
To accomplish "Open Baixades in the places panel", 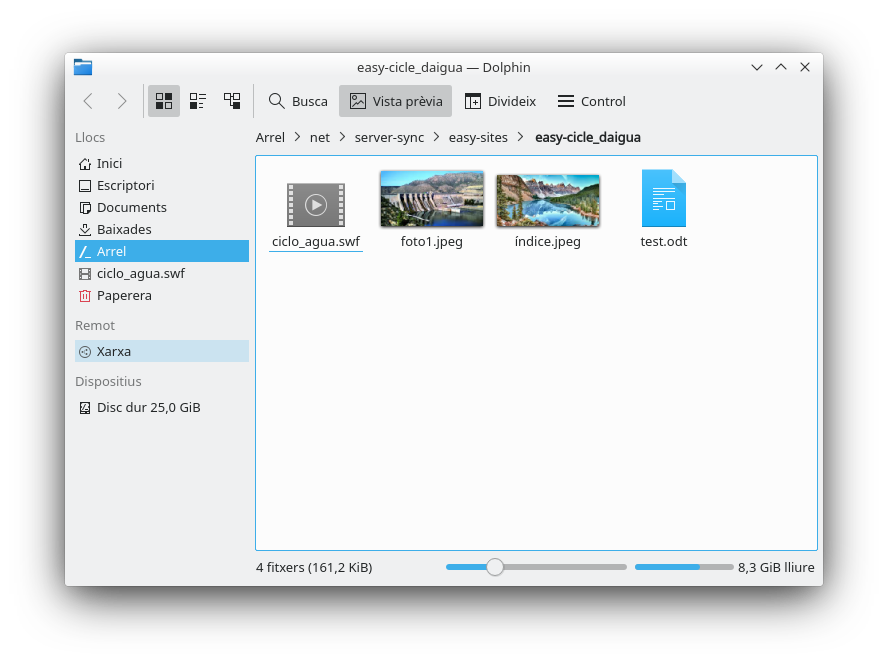I will [124, 230].
